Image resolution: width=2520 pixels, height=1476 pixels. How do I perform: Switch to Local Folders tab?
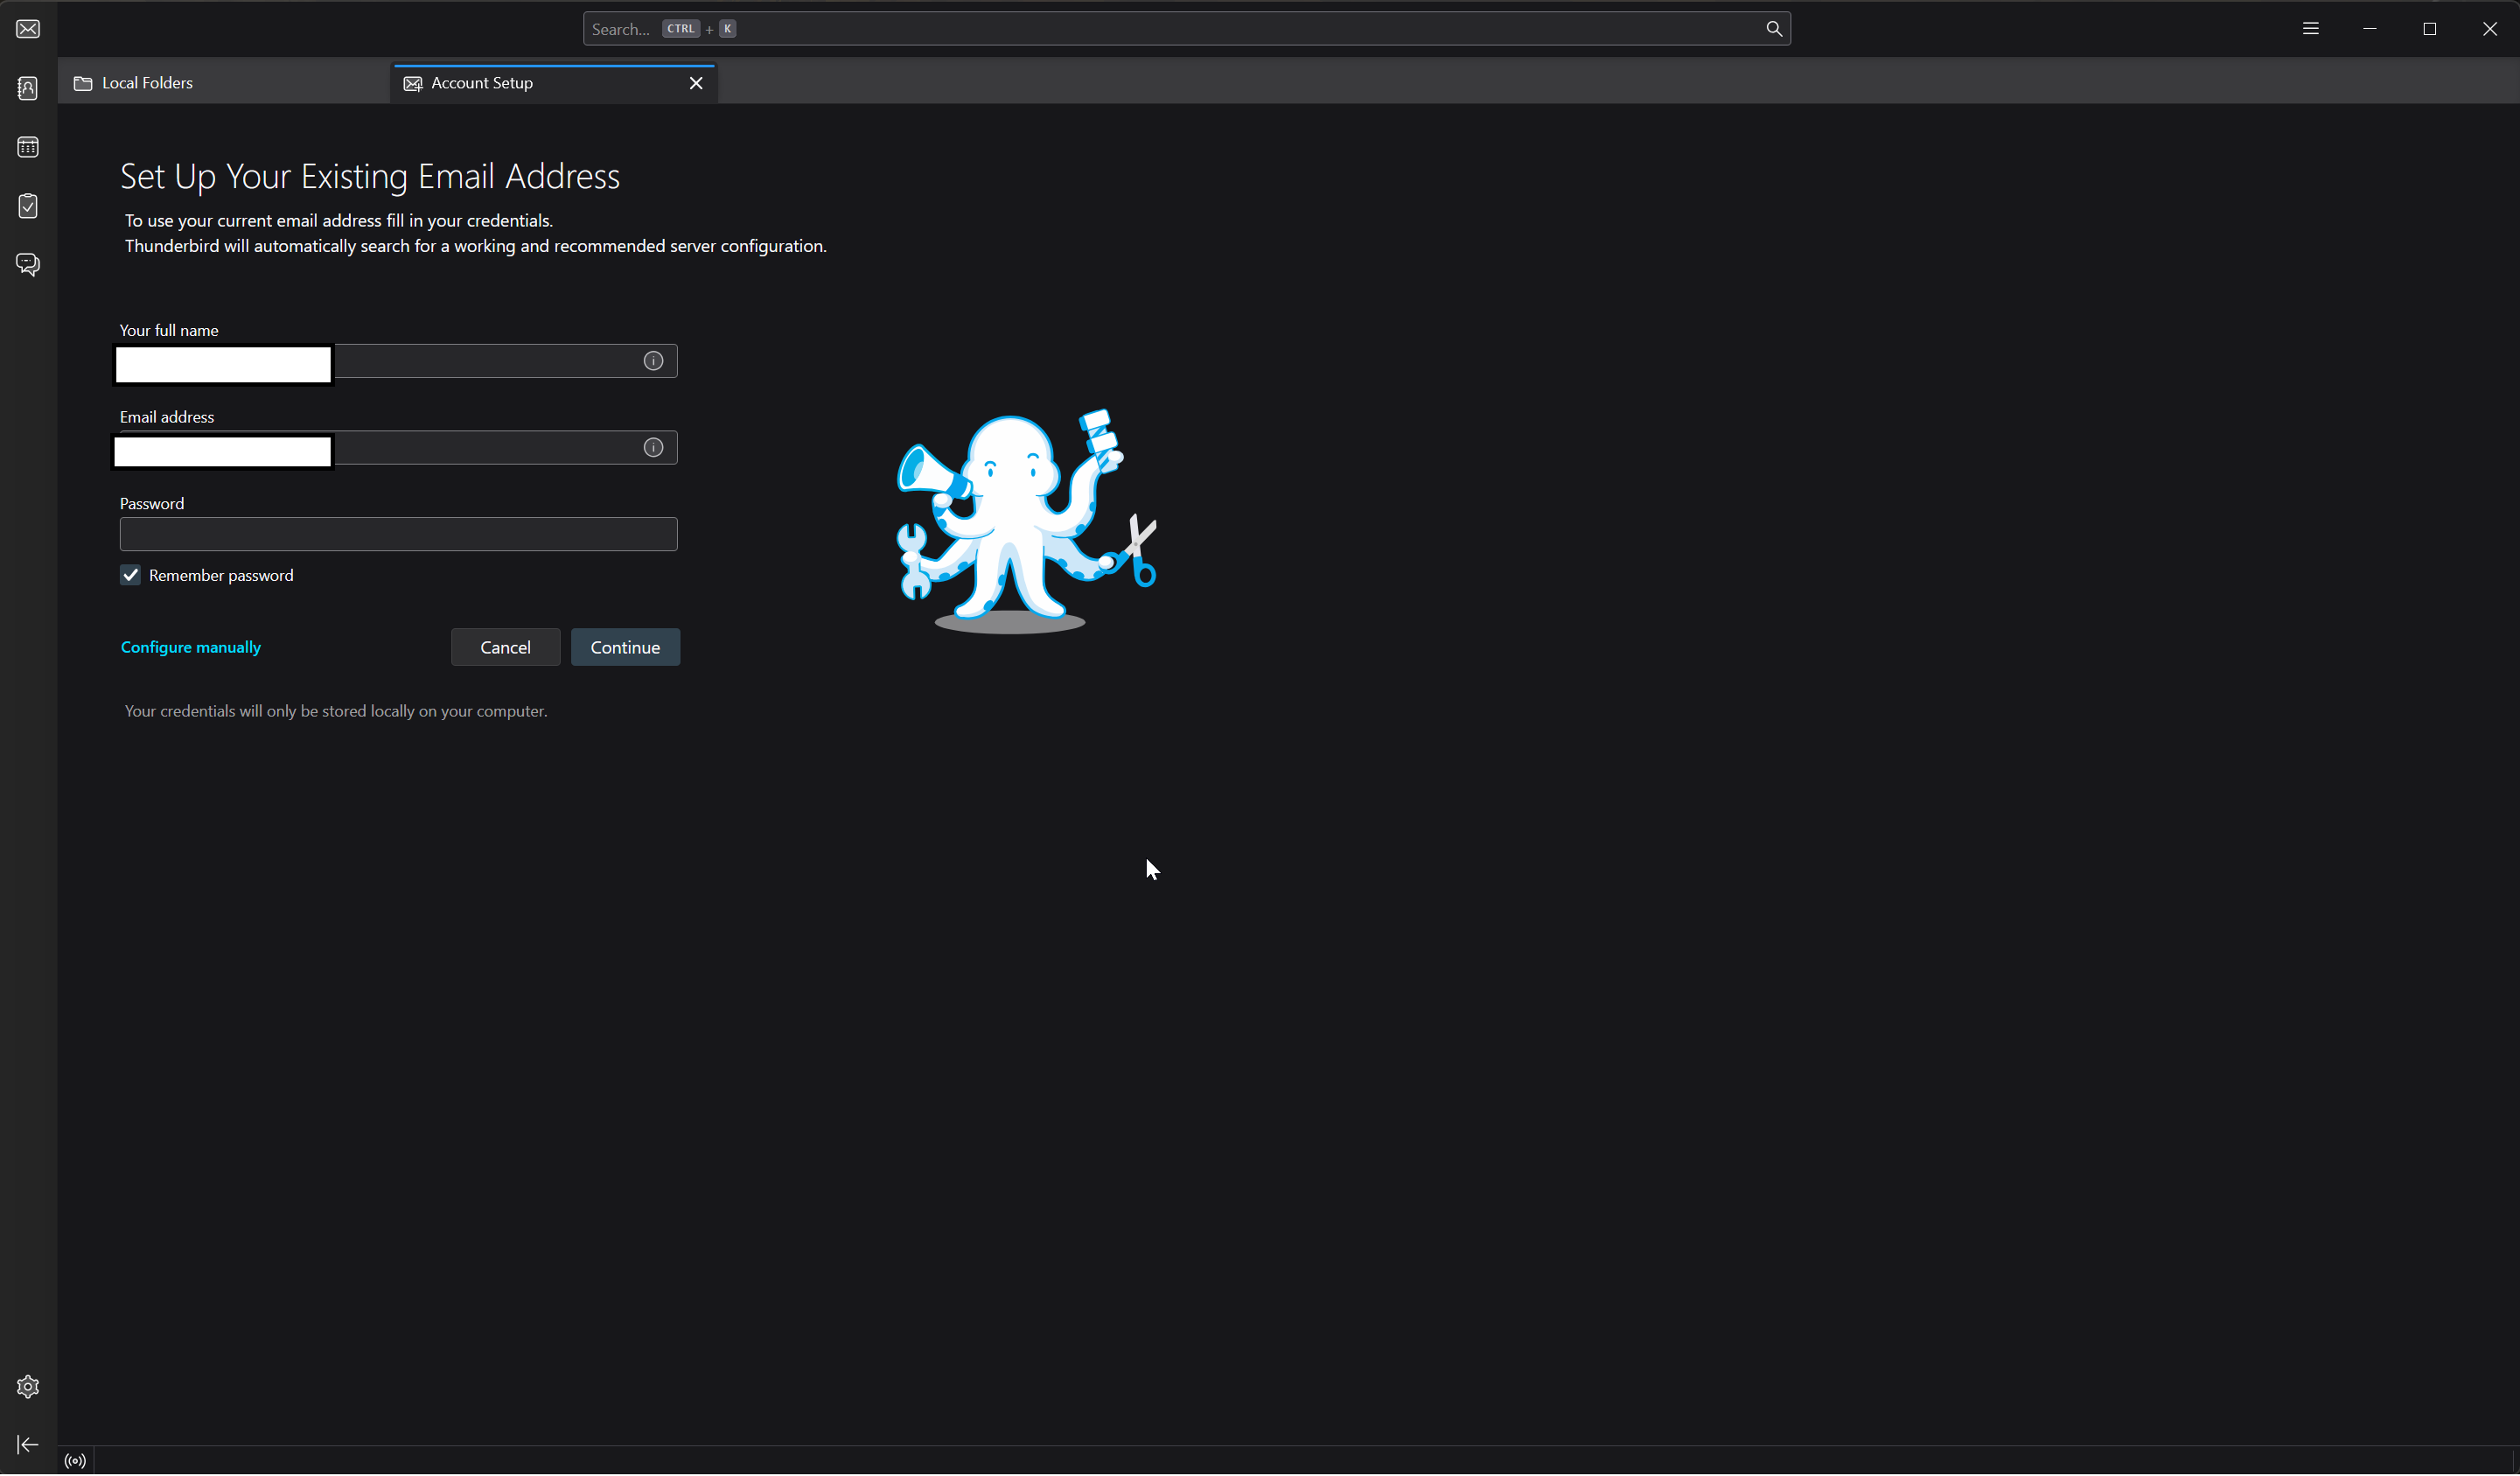point(147,83)
